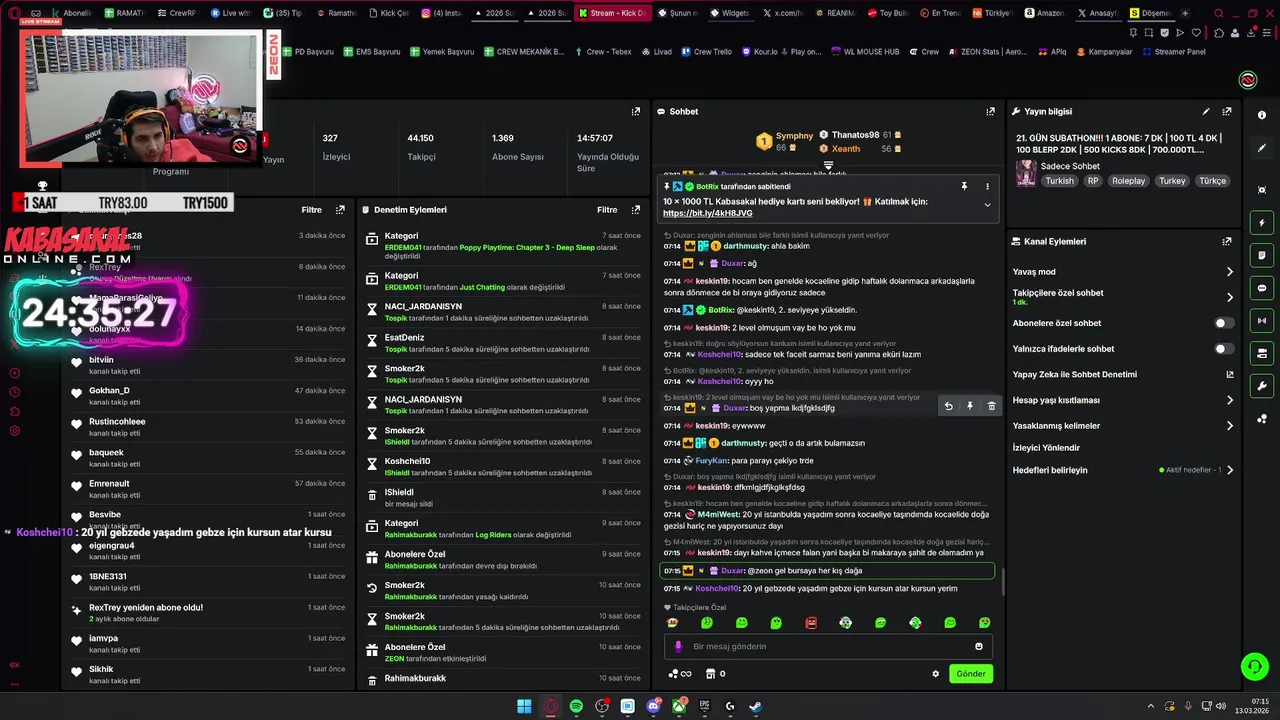Open Yapay Zeka ile Sohbet Denetimi
The height and width of the screenshot is (720, 1280).
[x=1123, y=375]
